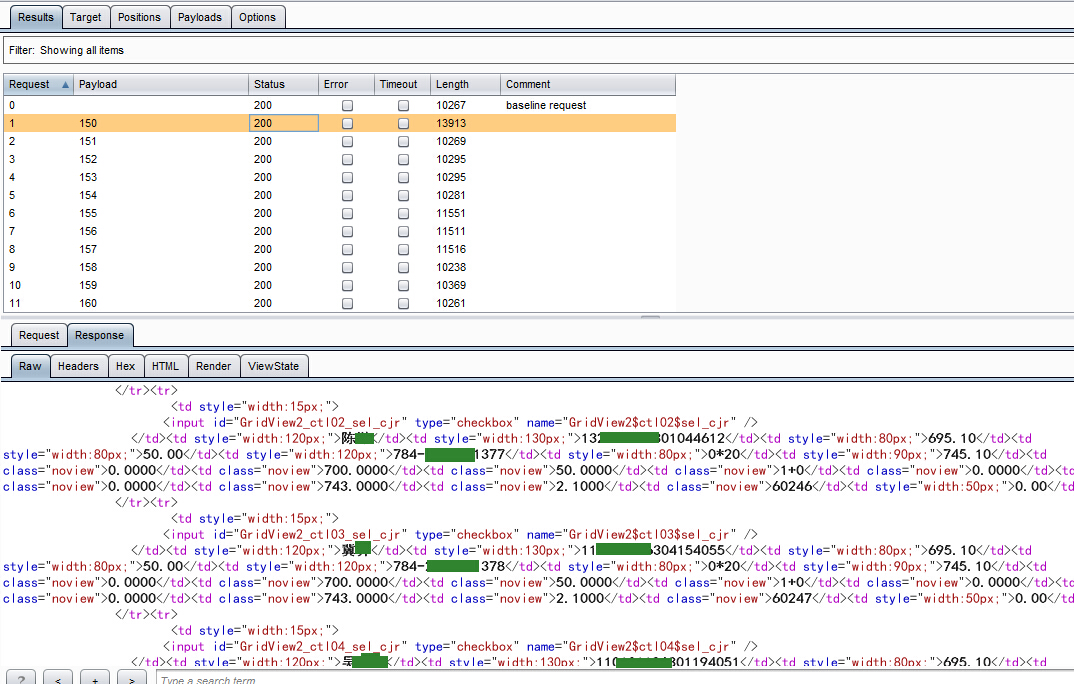Toggle Error checkbox for payload 155 row
This screenshot has height=684, width=1074.
pos(347,213)
